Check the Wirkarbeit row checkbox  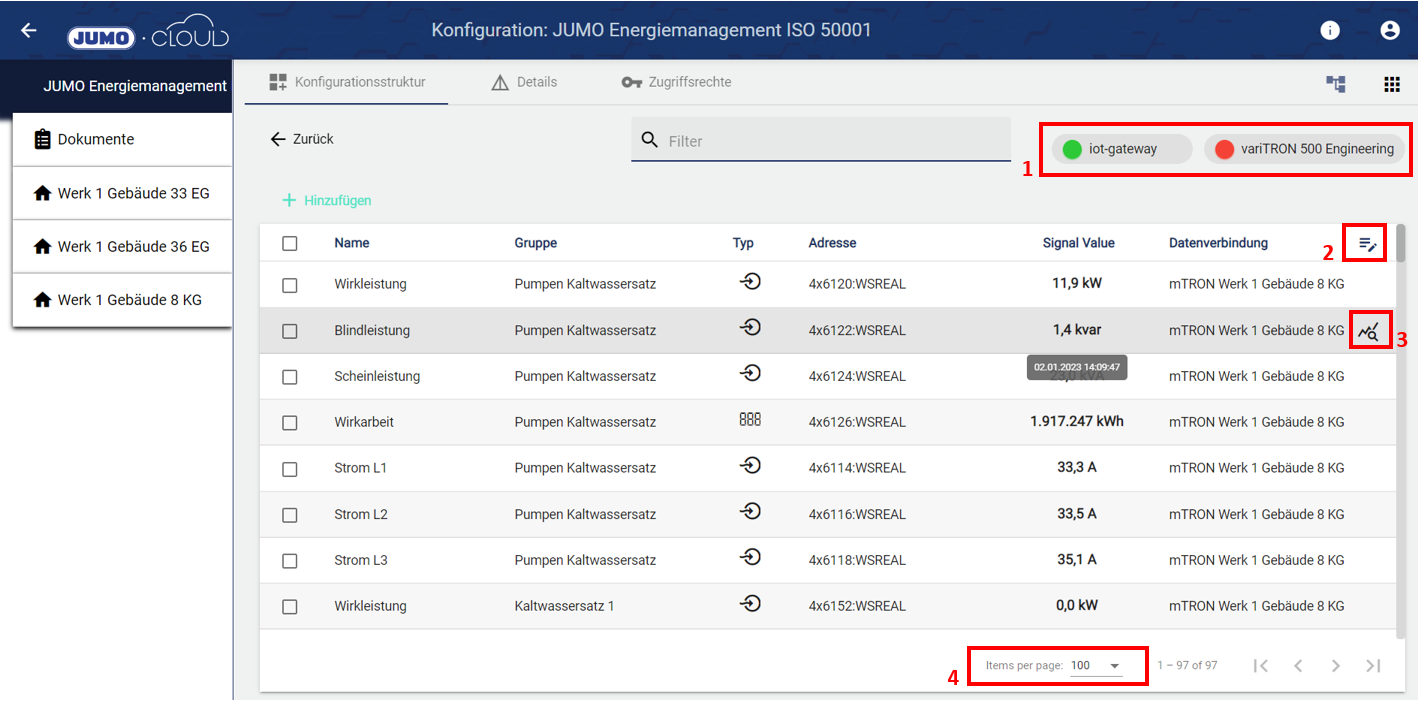[290, 423]
